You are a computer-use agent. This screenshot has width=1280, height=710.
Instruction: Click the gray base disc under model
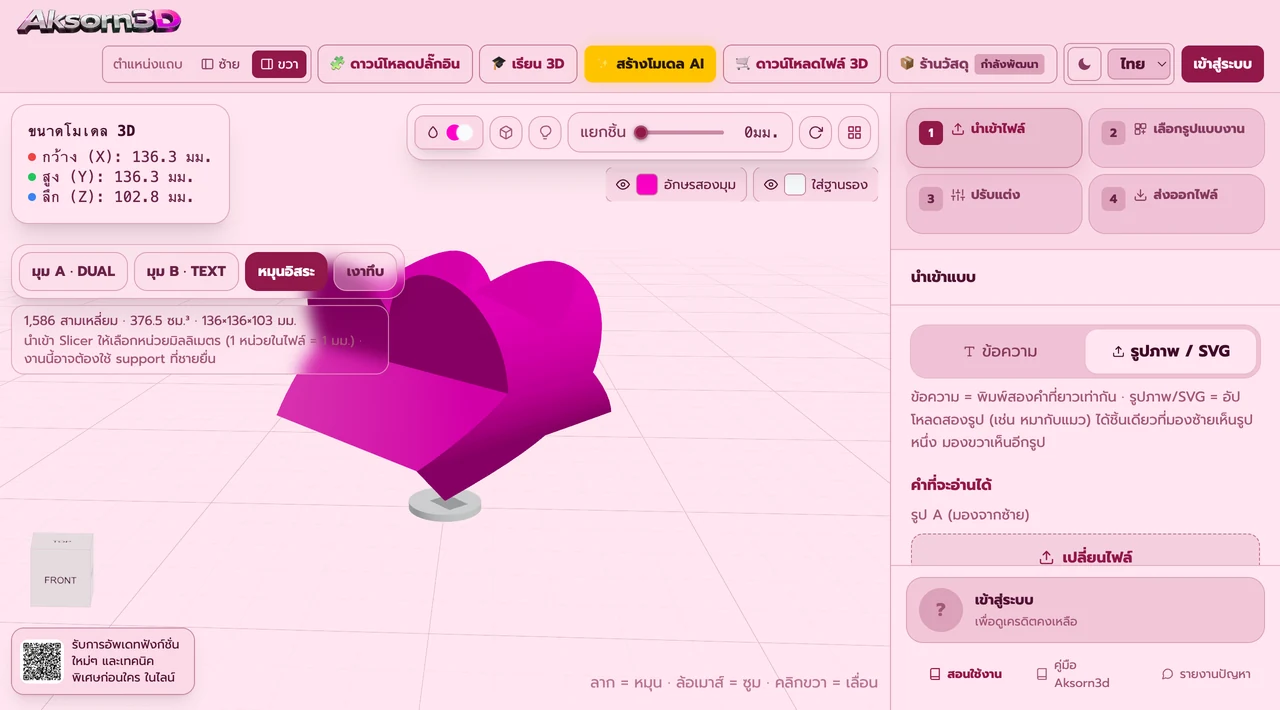445,505
